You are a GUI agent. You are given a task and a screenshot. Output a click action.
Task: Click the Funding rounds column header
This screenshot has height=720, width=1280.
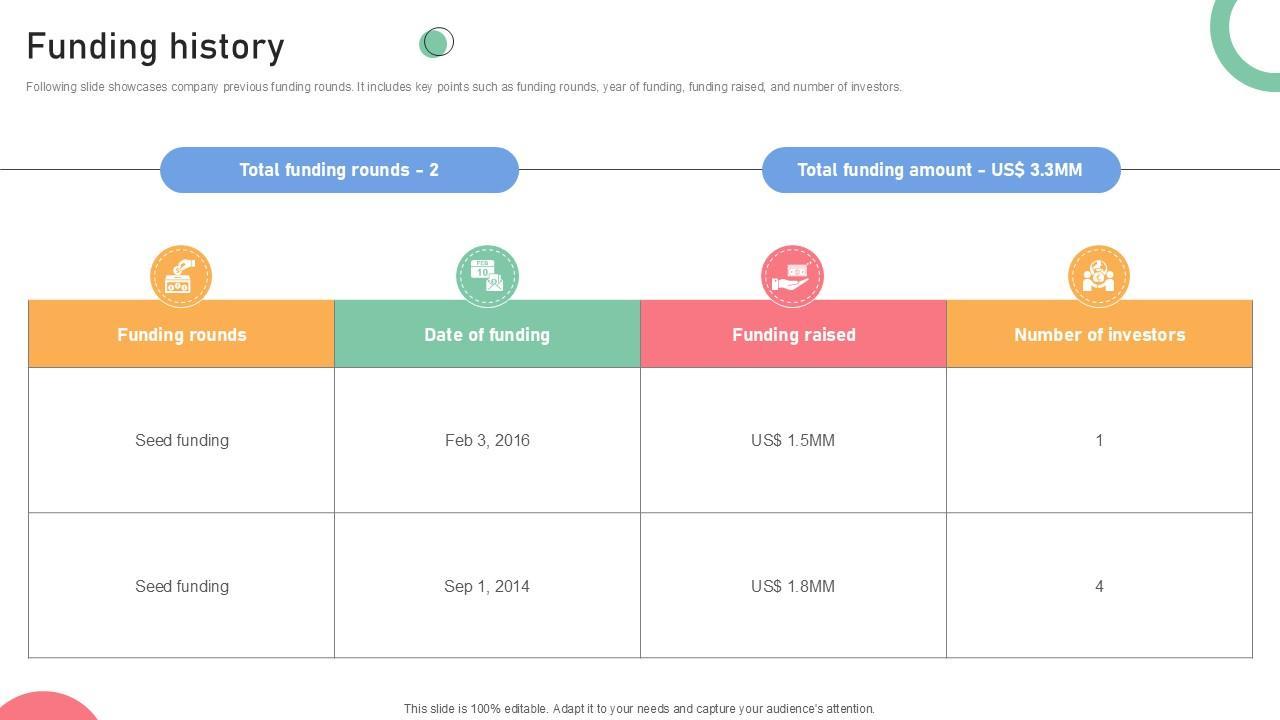tap(181, 334)
